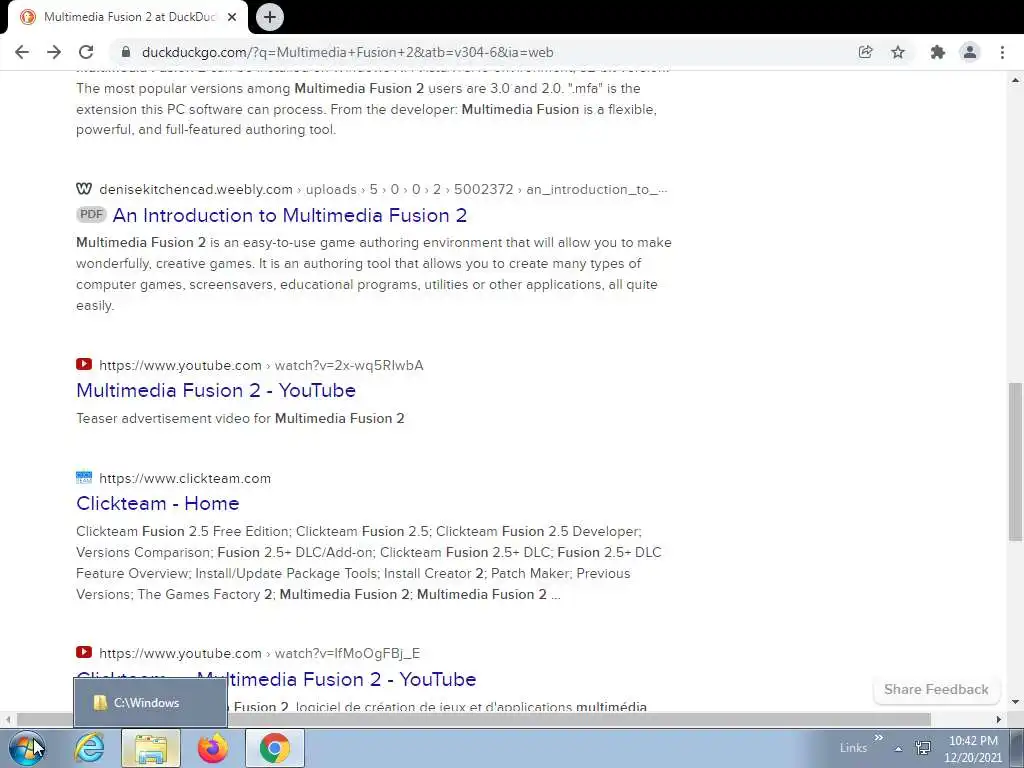Viewport: 1024px width, 768px height.
Task: Click the Chrome taskbar button
Action: (274, 748)
